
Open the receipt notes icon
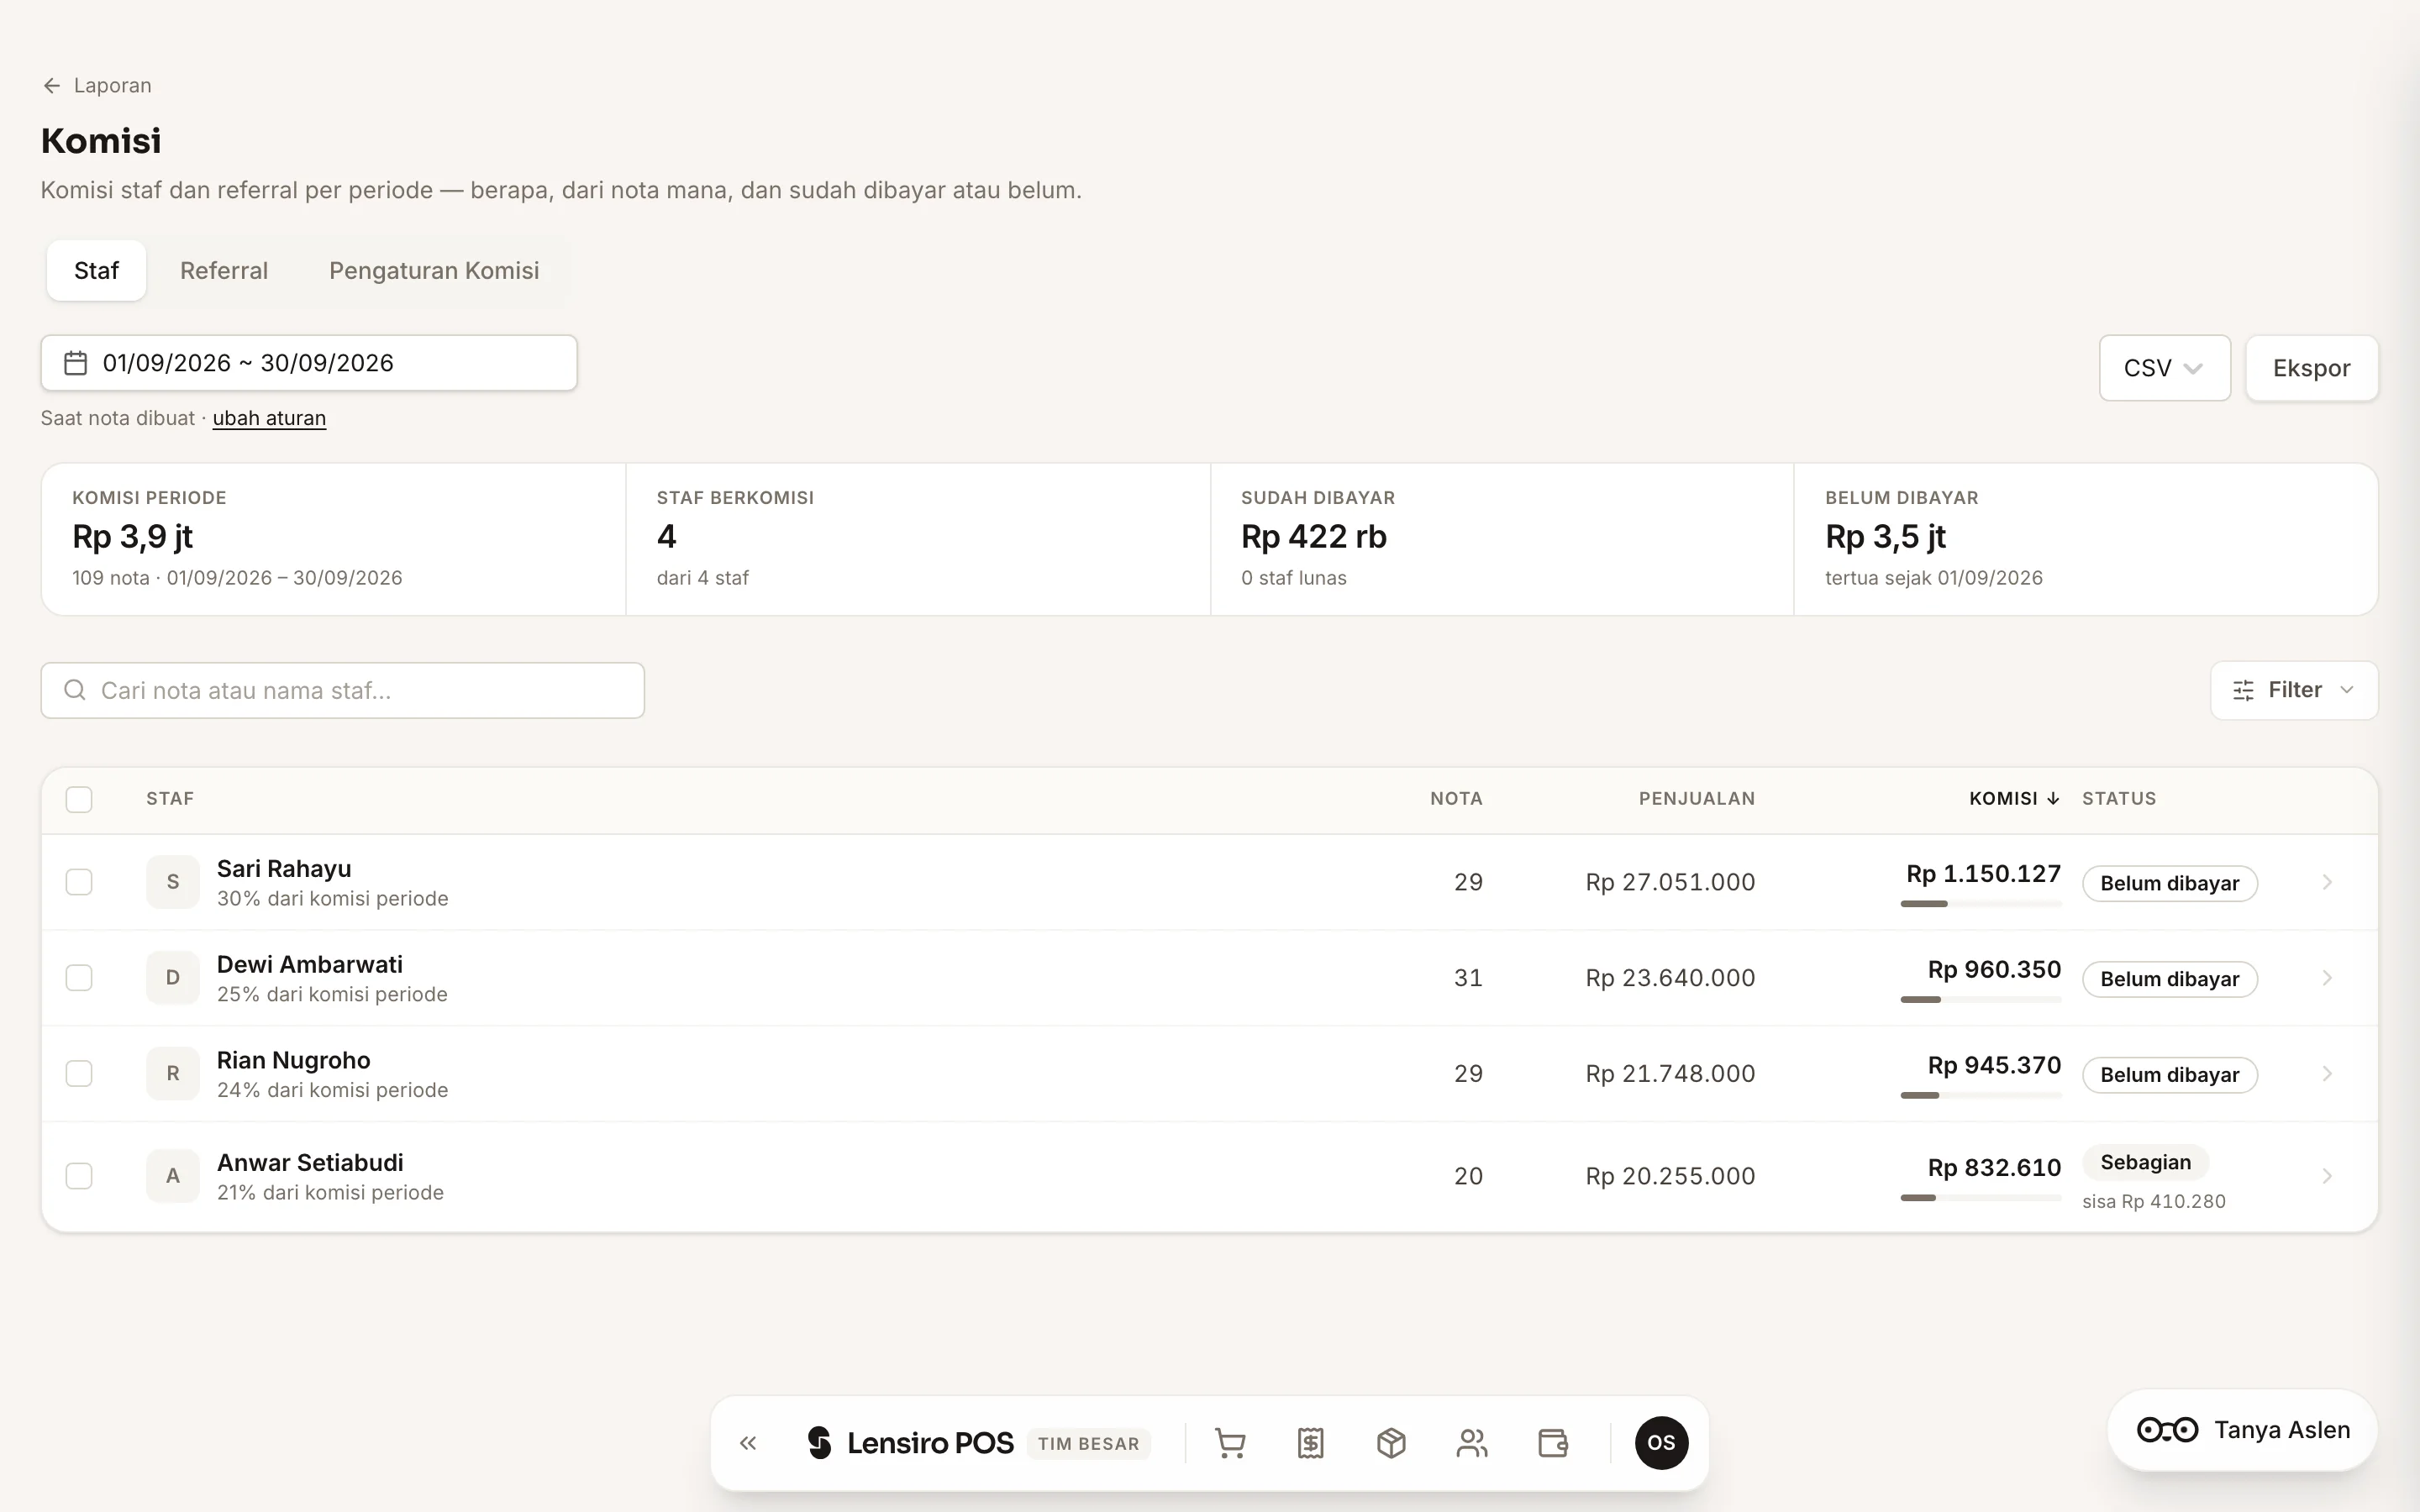[x=1311, y=1443]
